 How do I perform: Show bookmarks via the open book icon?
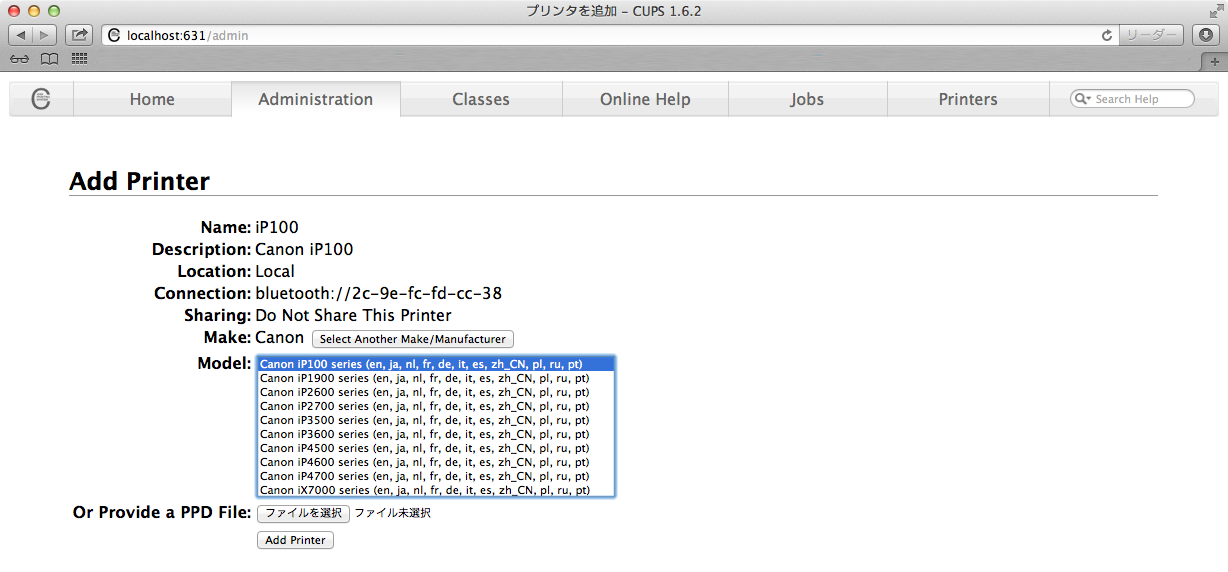tap(49, 59)
